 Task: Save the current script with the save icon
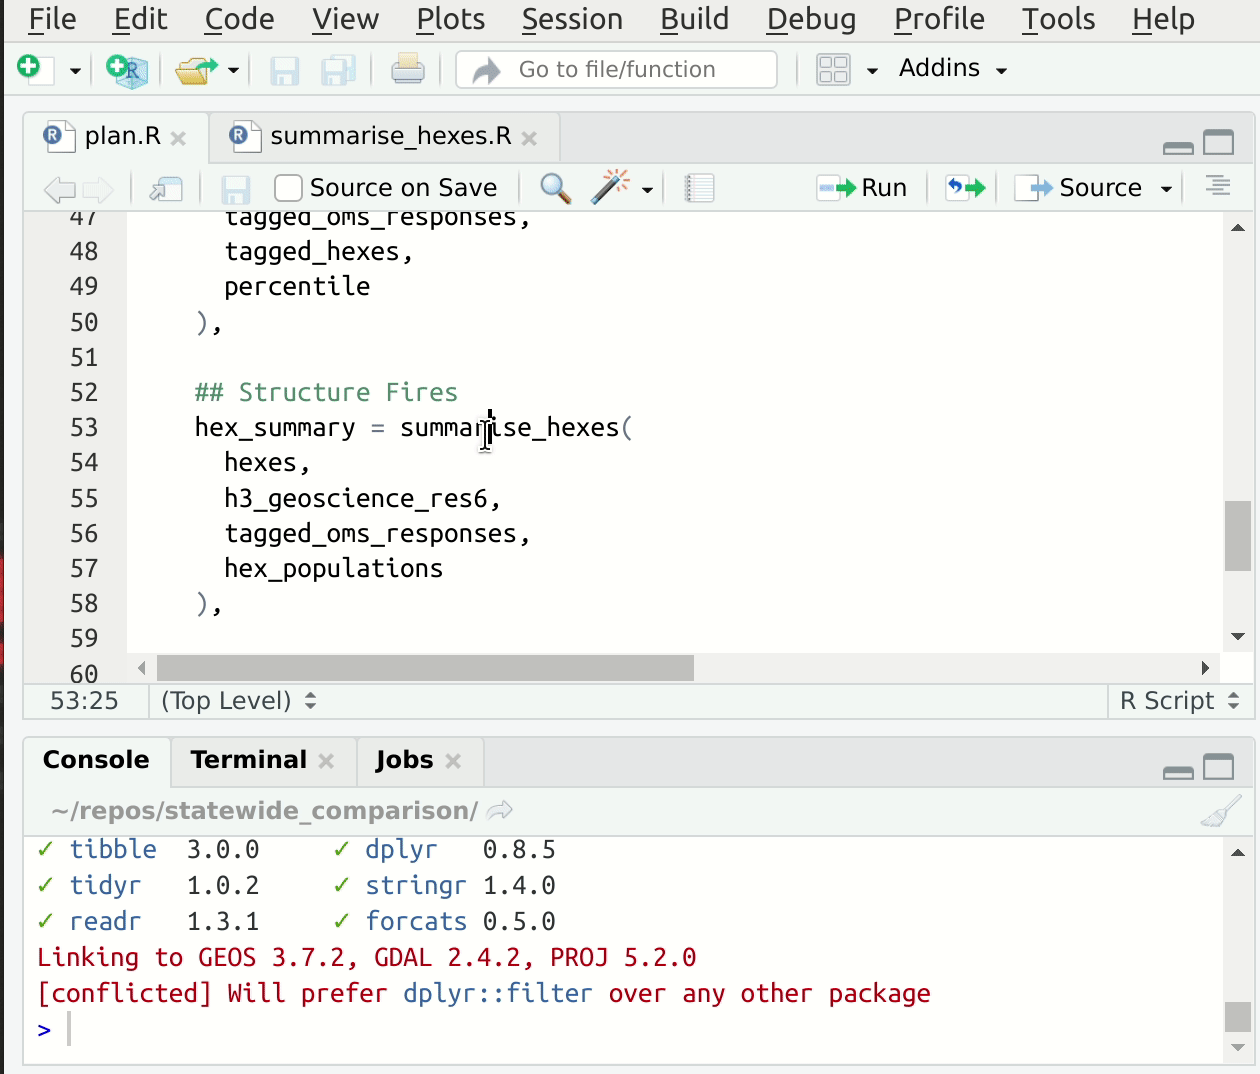coord(283,68)
